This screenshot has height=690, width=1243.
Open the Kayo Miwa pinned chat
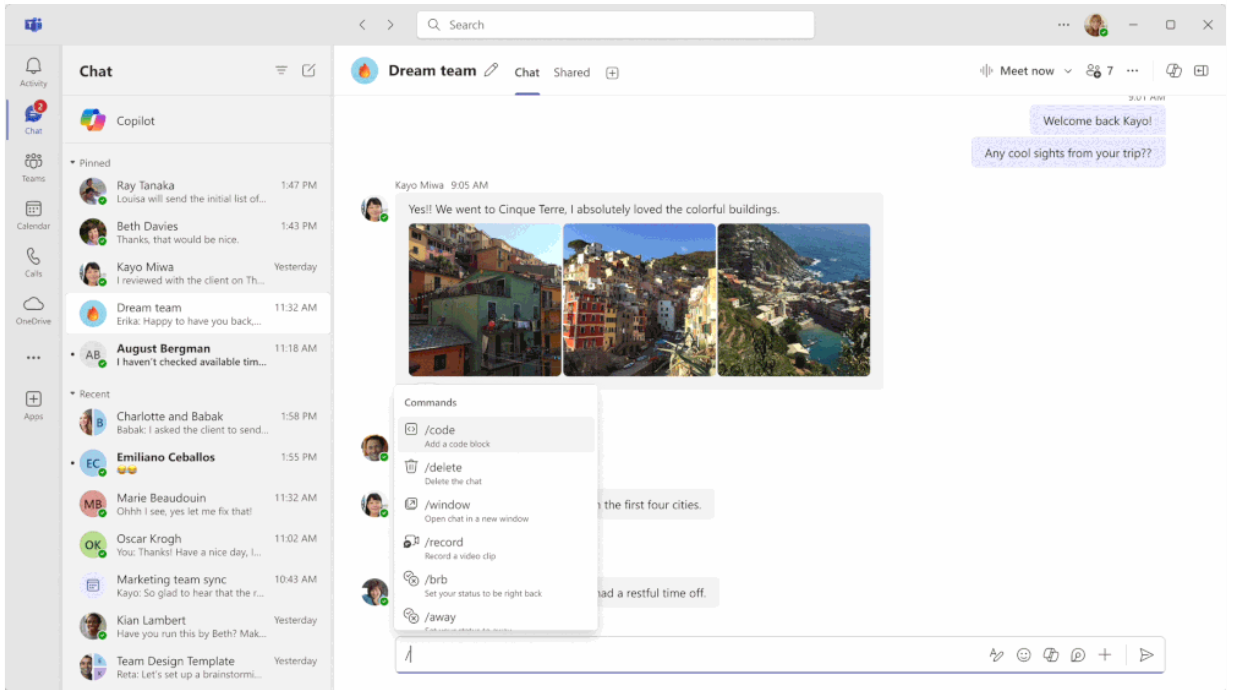point(197,273)
